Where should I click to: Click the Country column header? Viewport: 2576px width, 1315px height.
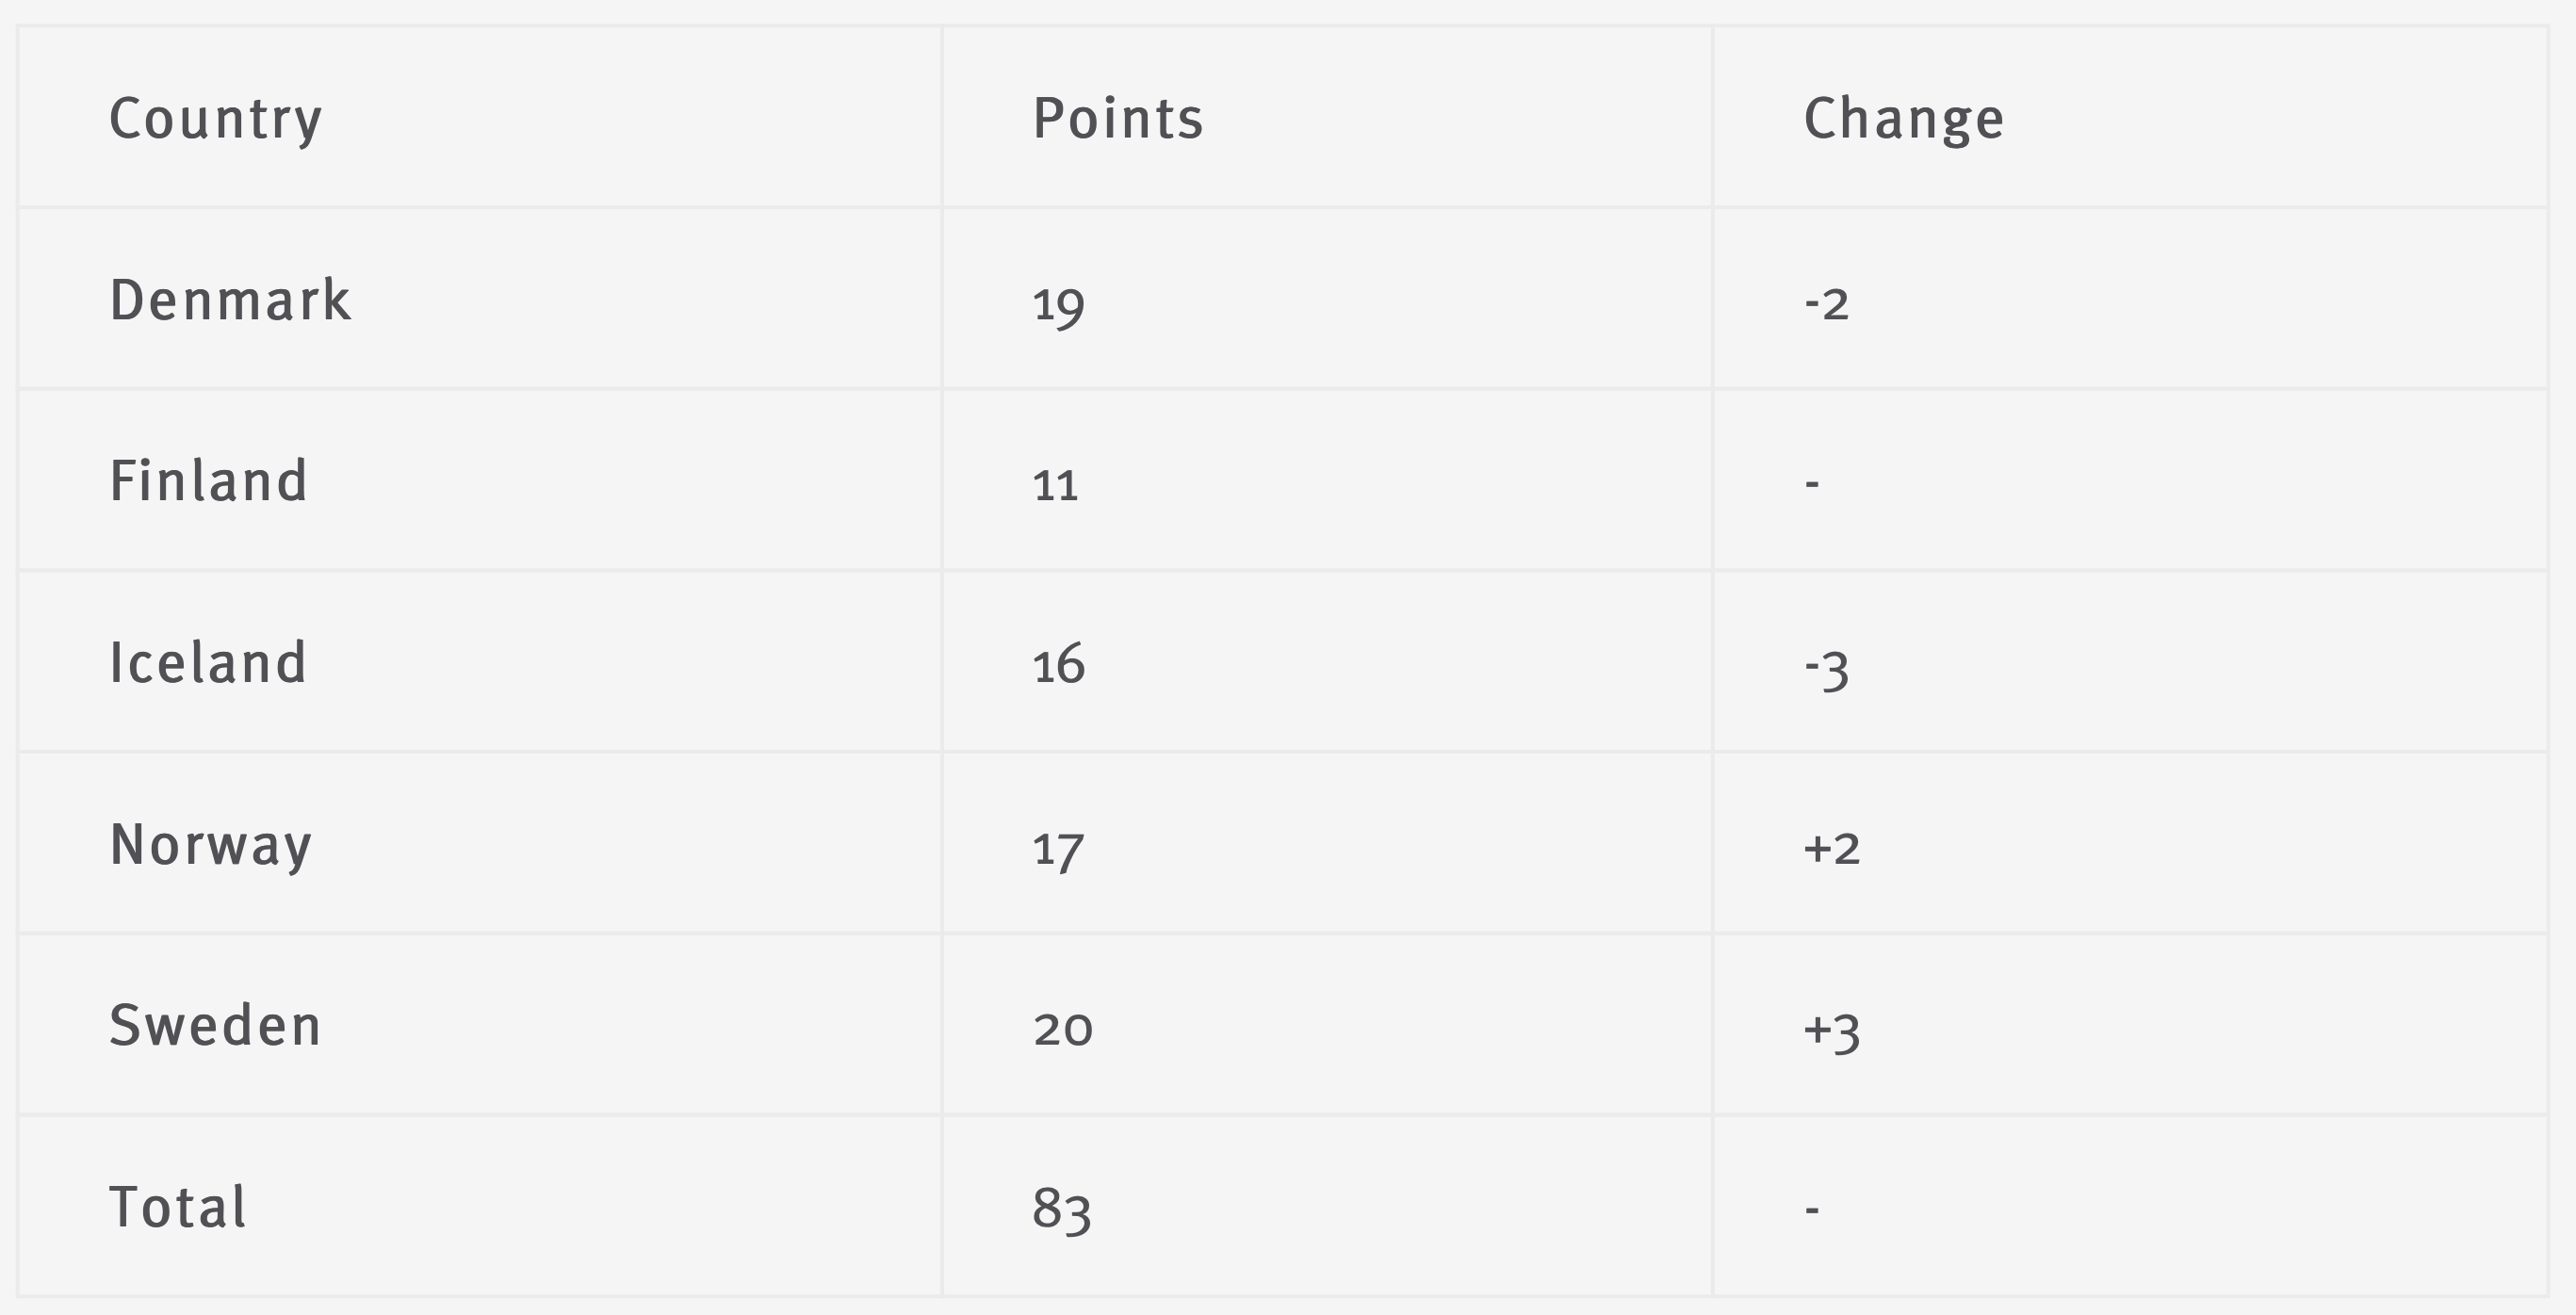215,120
